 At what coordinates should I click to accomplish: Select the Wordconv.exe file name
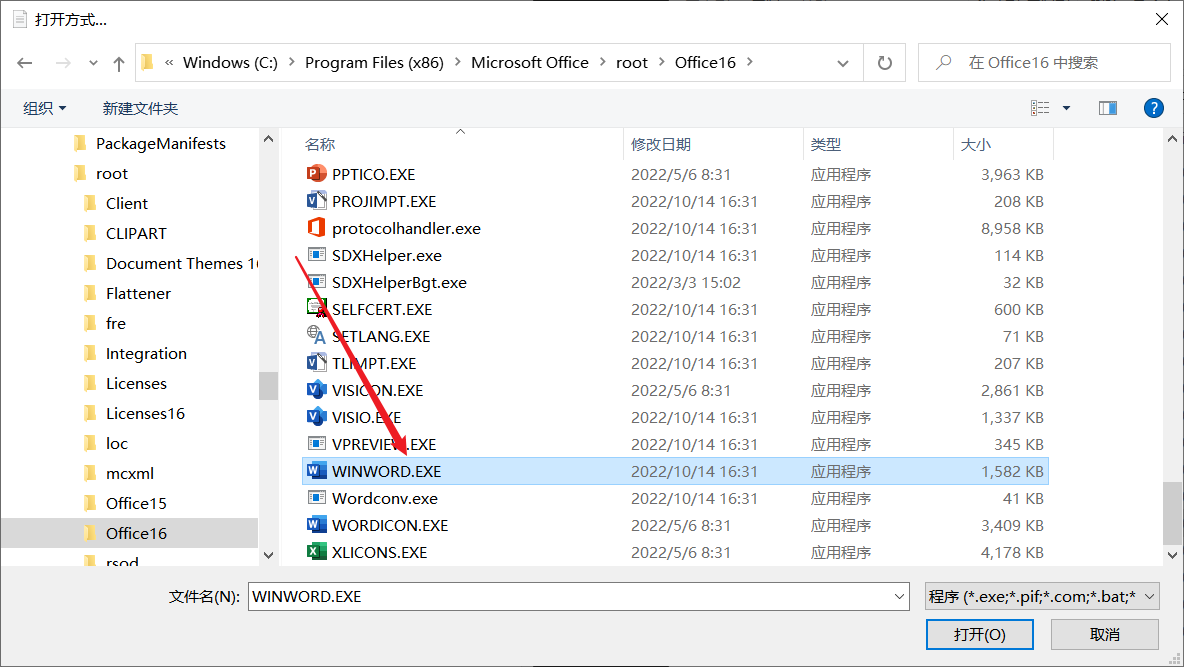point(385,499)
